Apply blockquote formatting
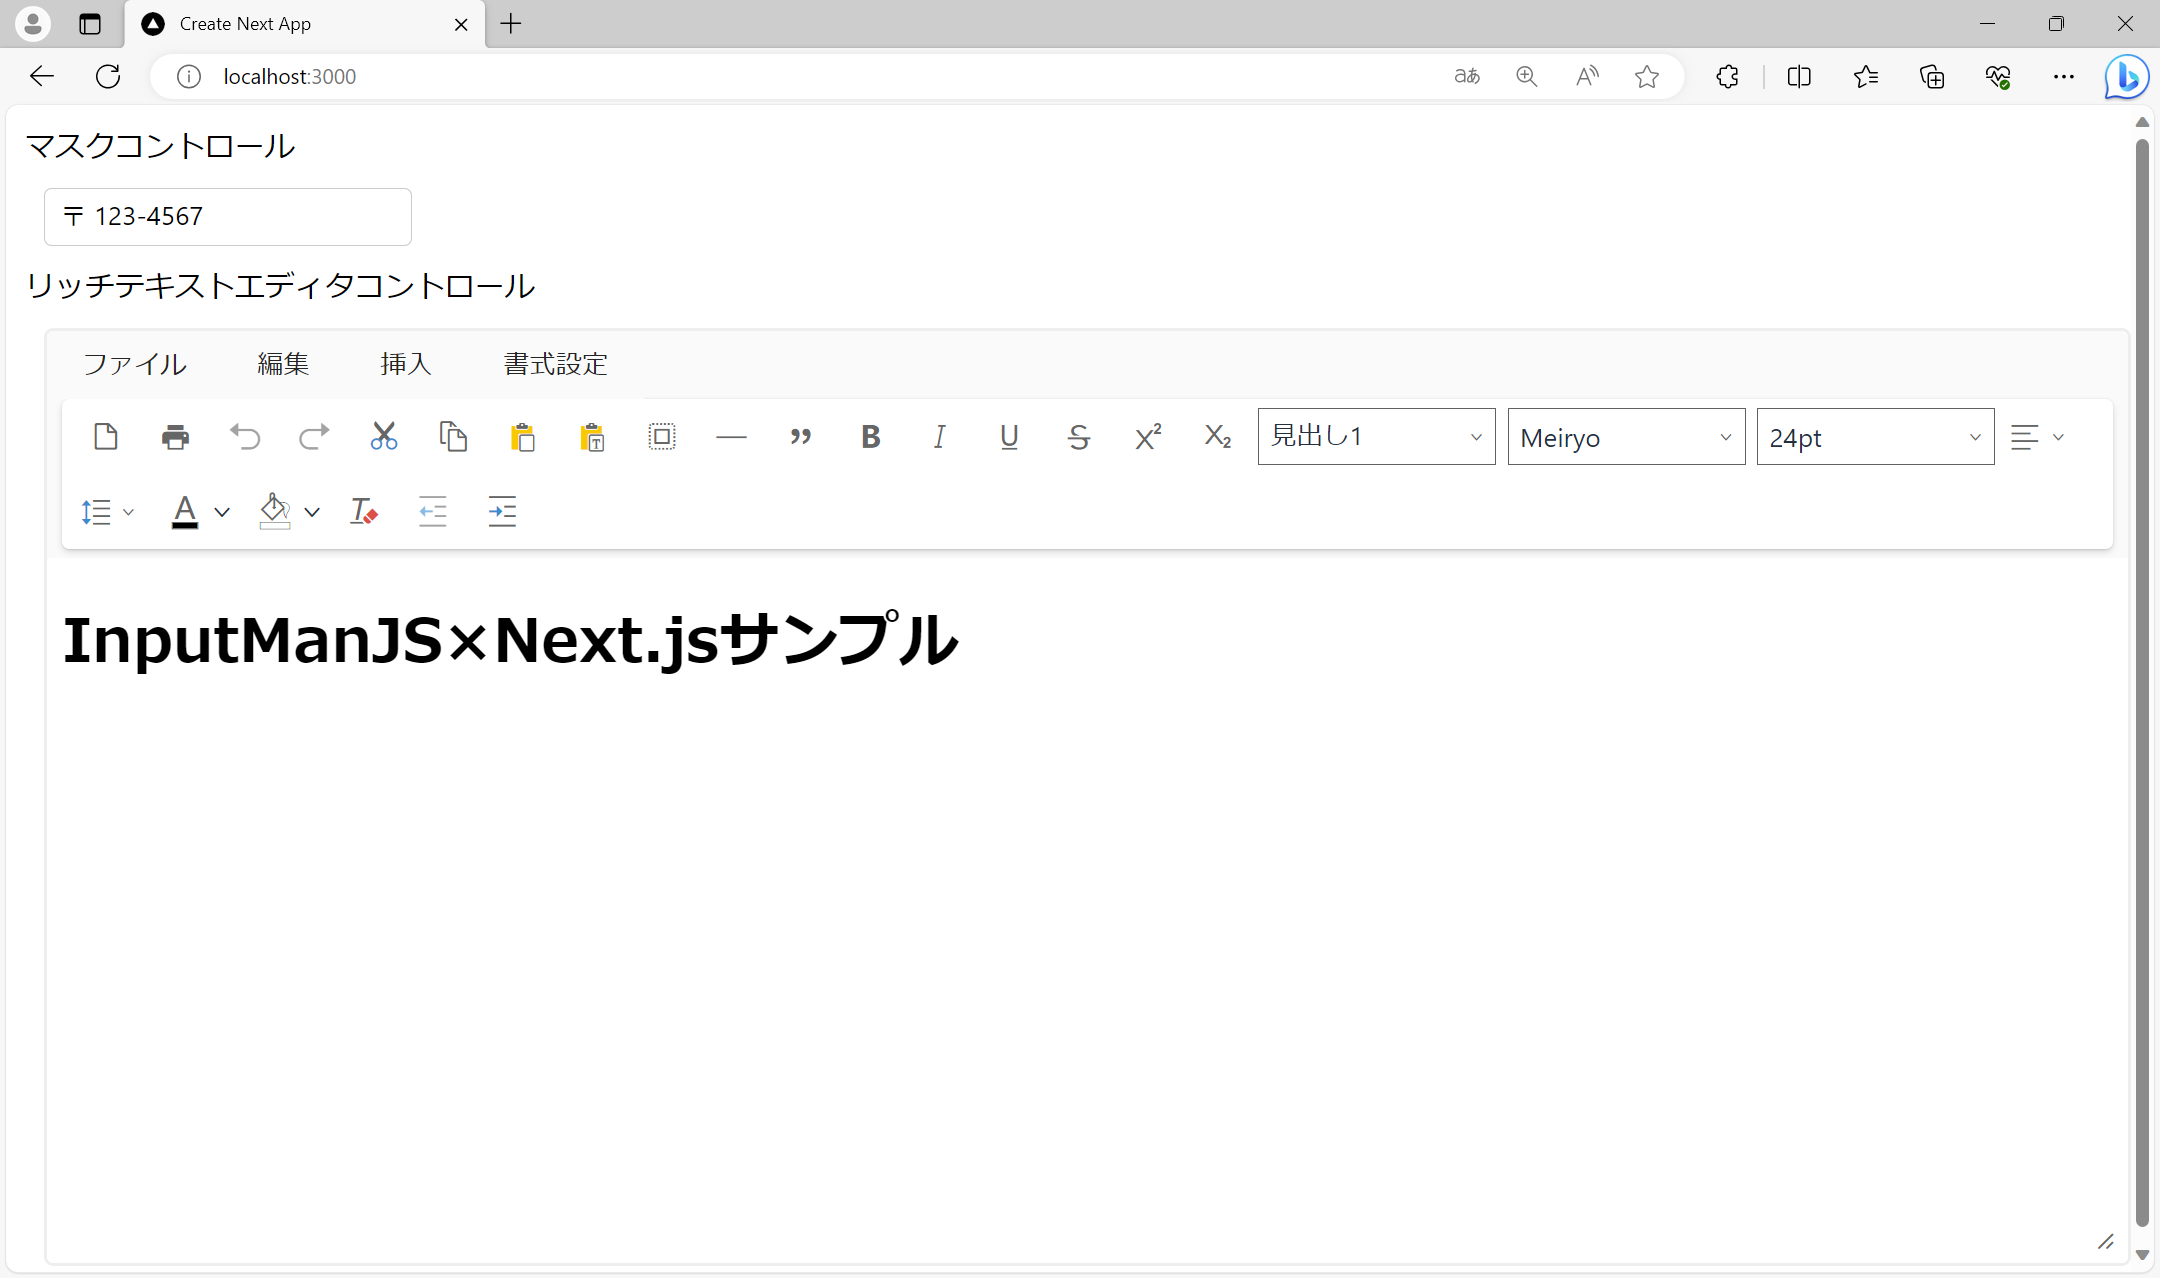This screenshot has width=2160, height=1278. [801, 437]
